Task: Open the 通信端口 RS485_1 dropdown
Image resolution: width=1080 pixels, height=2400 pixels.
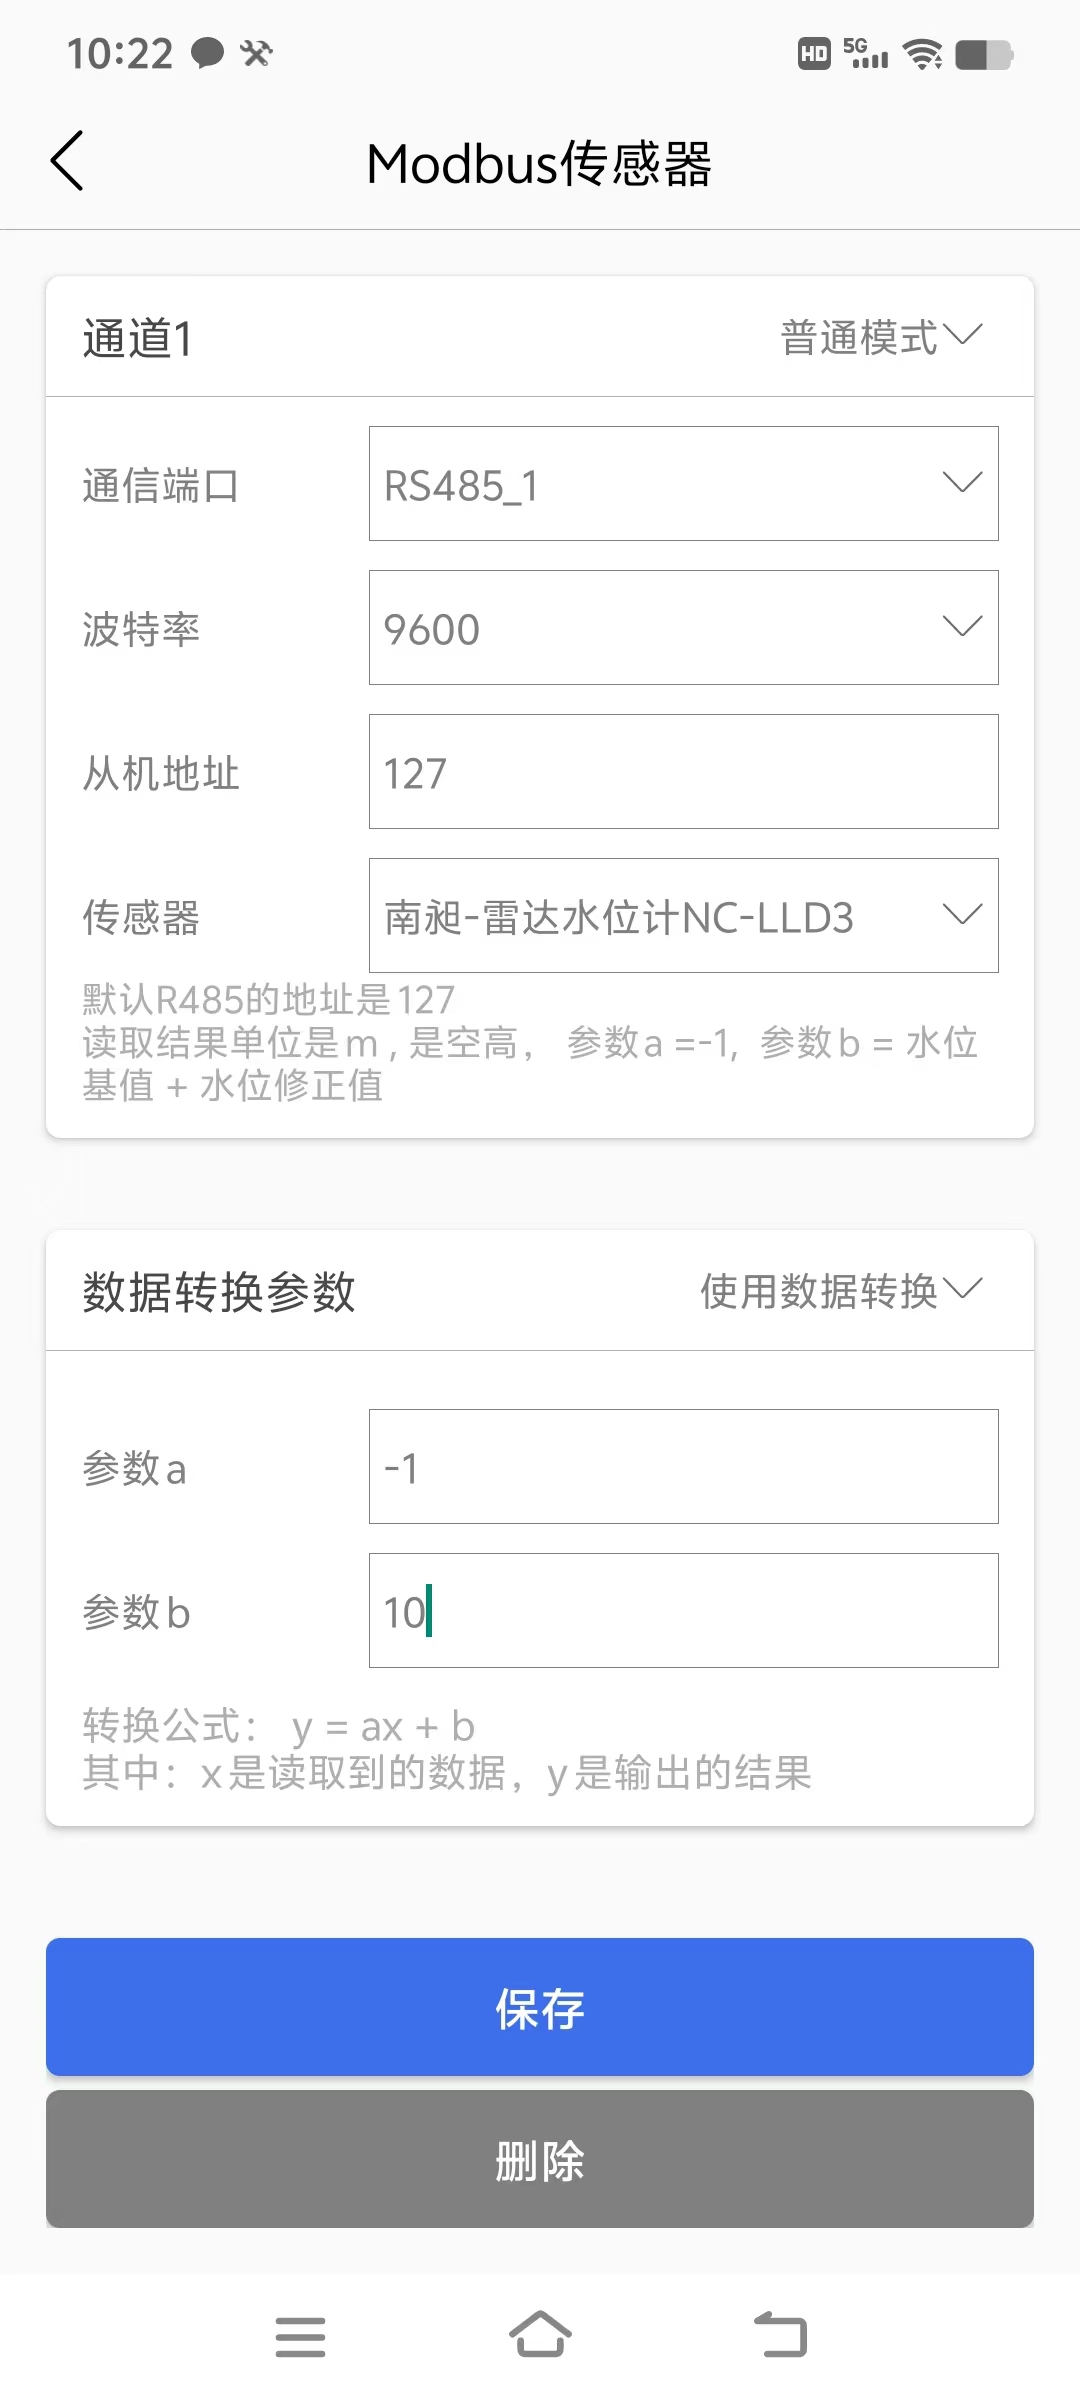Action: [684, 484]
